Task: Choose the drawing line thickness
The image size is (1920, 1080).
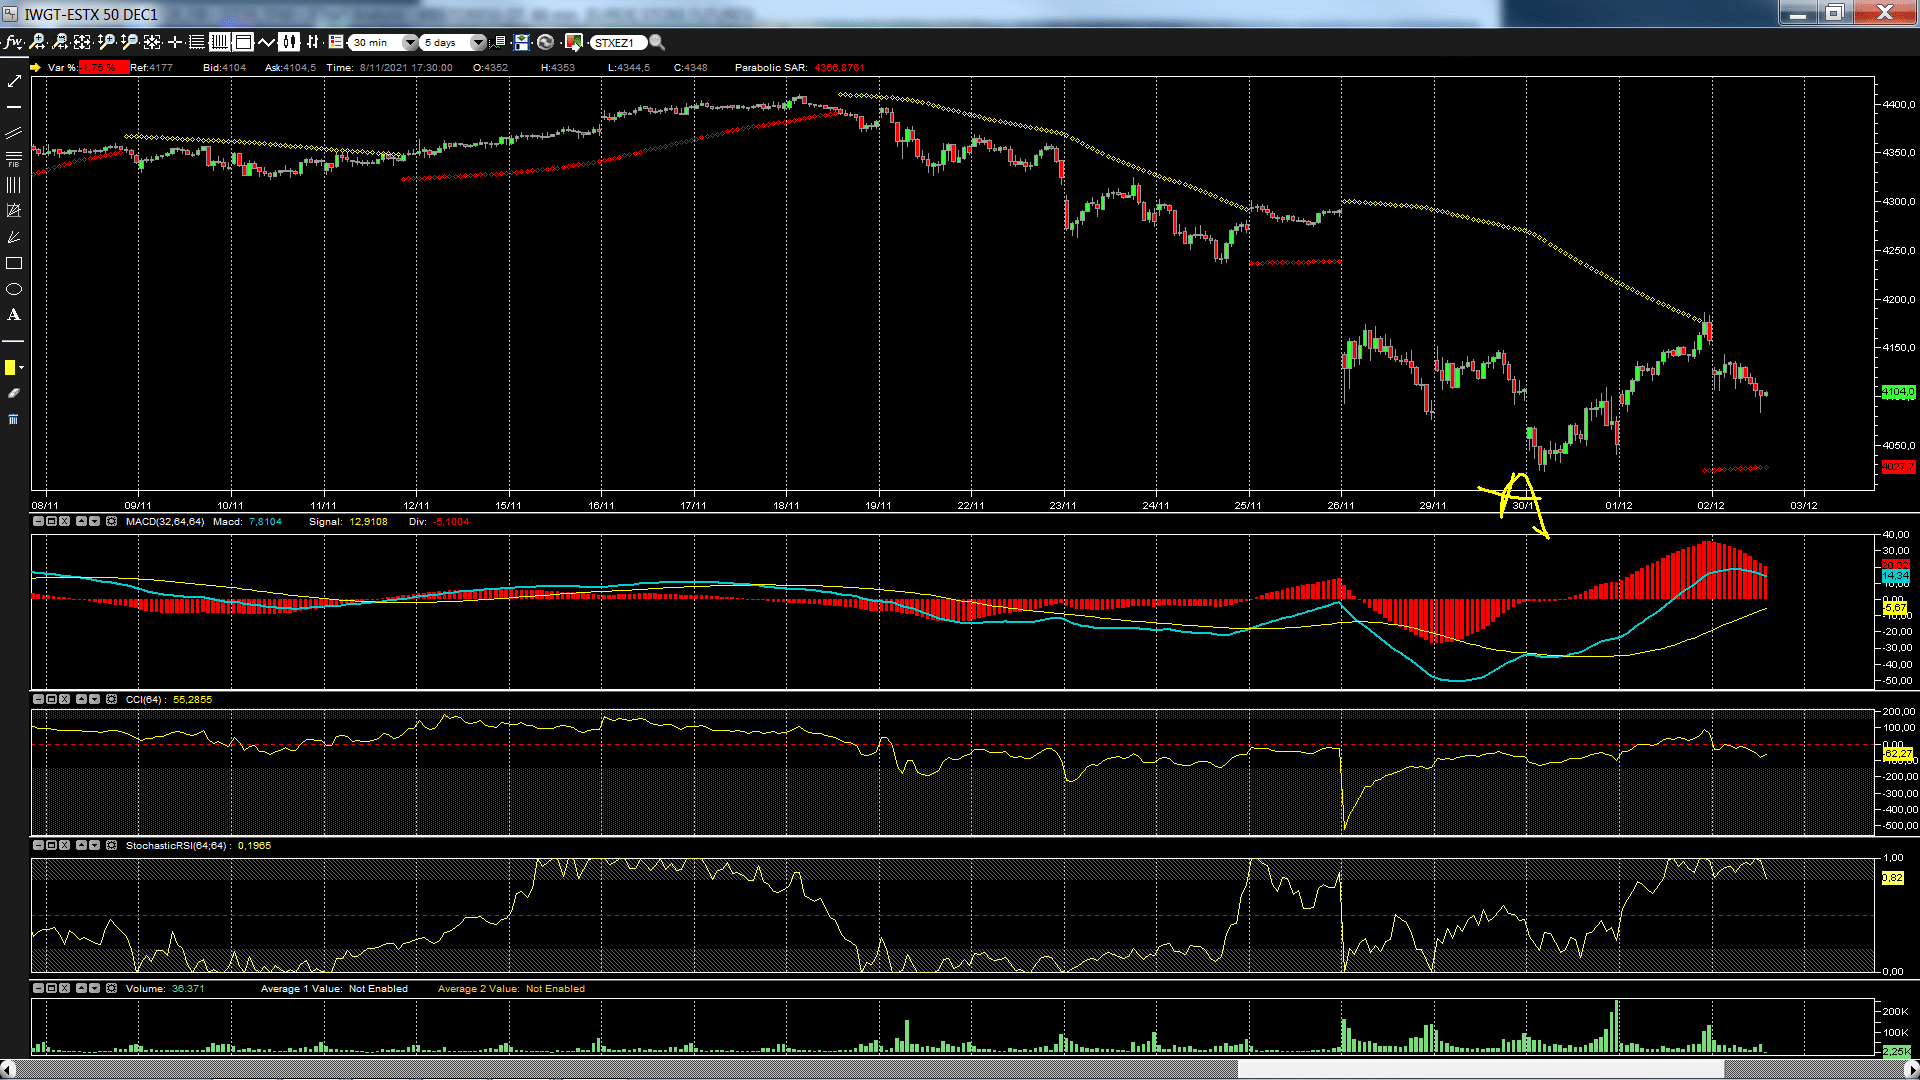Action: 14,341
